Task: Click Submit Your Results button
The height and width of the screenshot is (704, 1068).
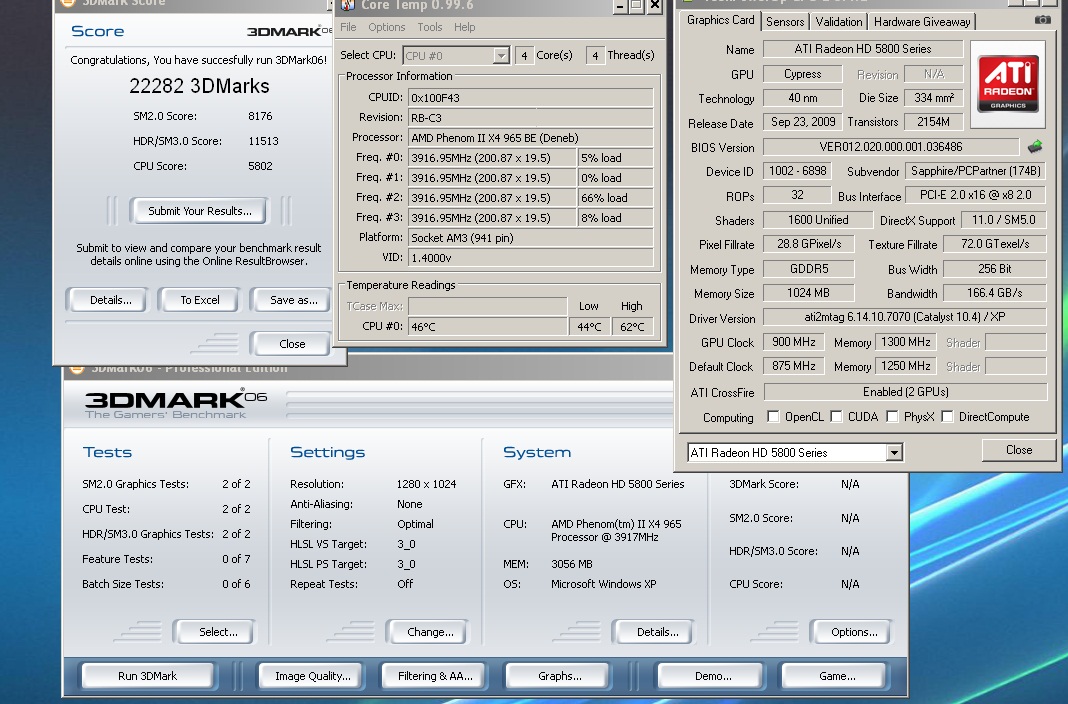Action: coord(200,211)
